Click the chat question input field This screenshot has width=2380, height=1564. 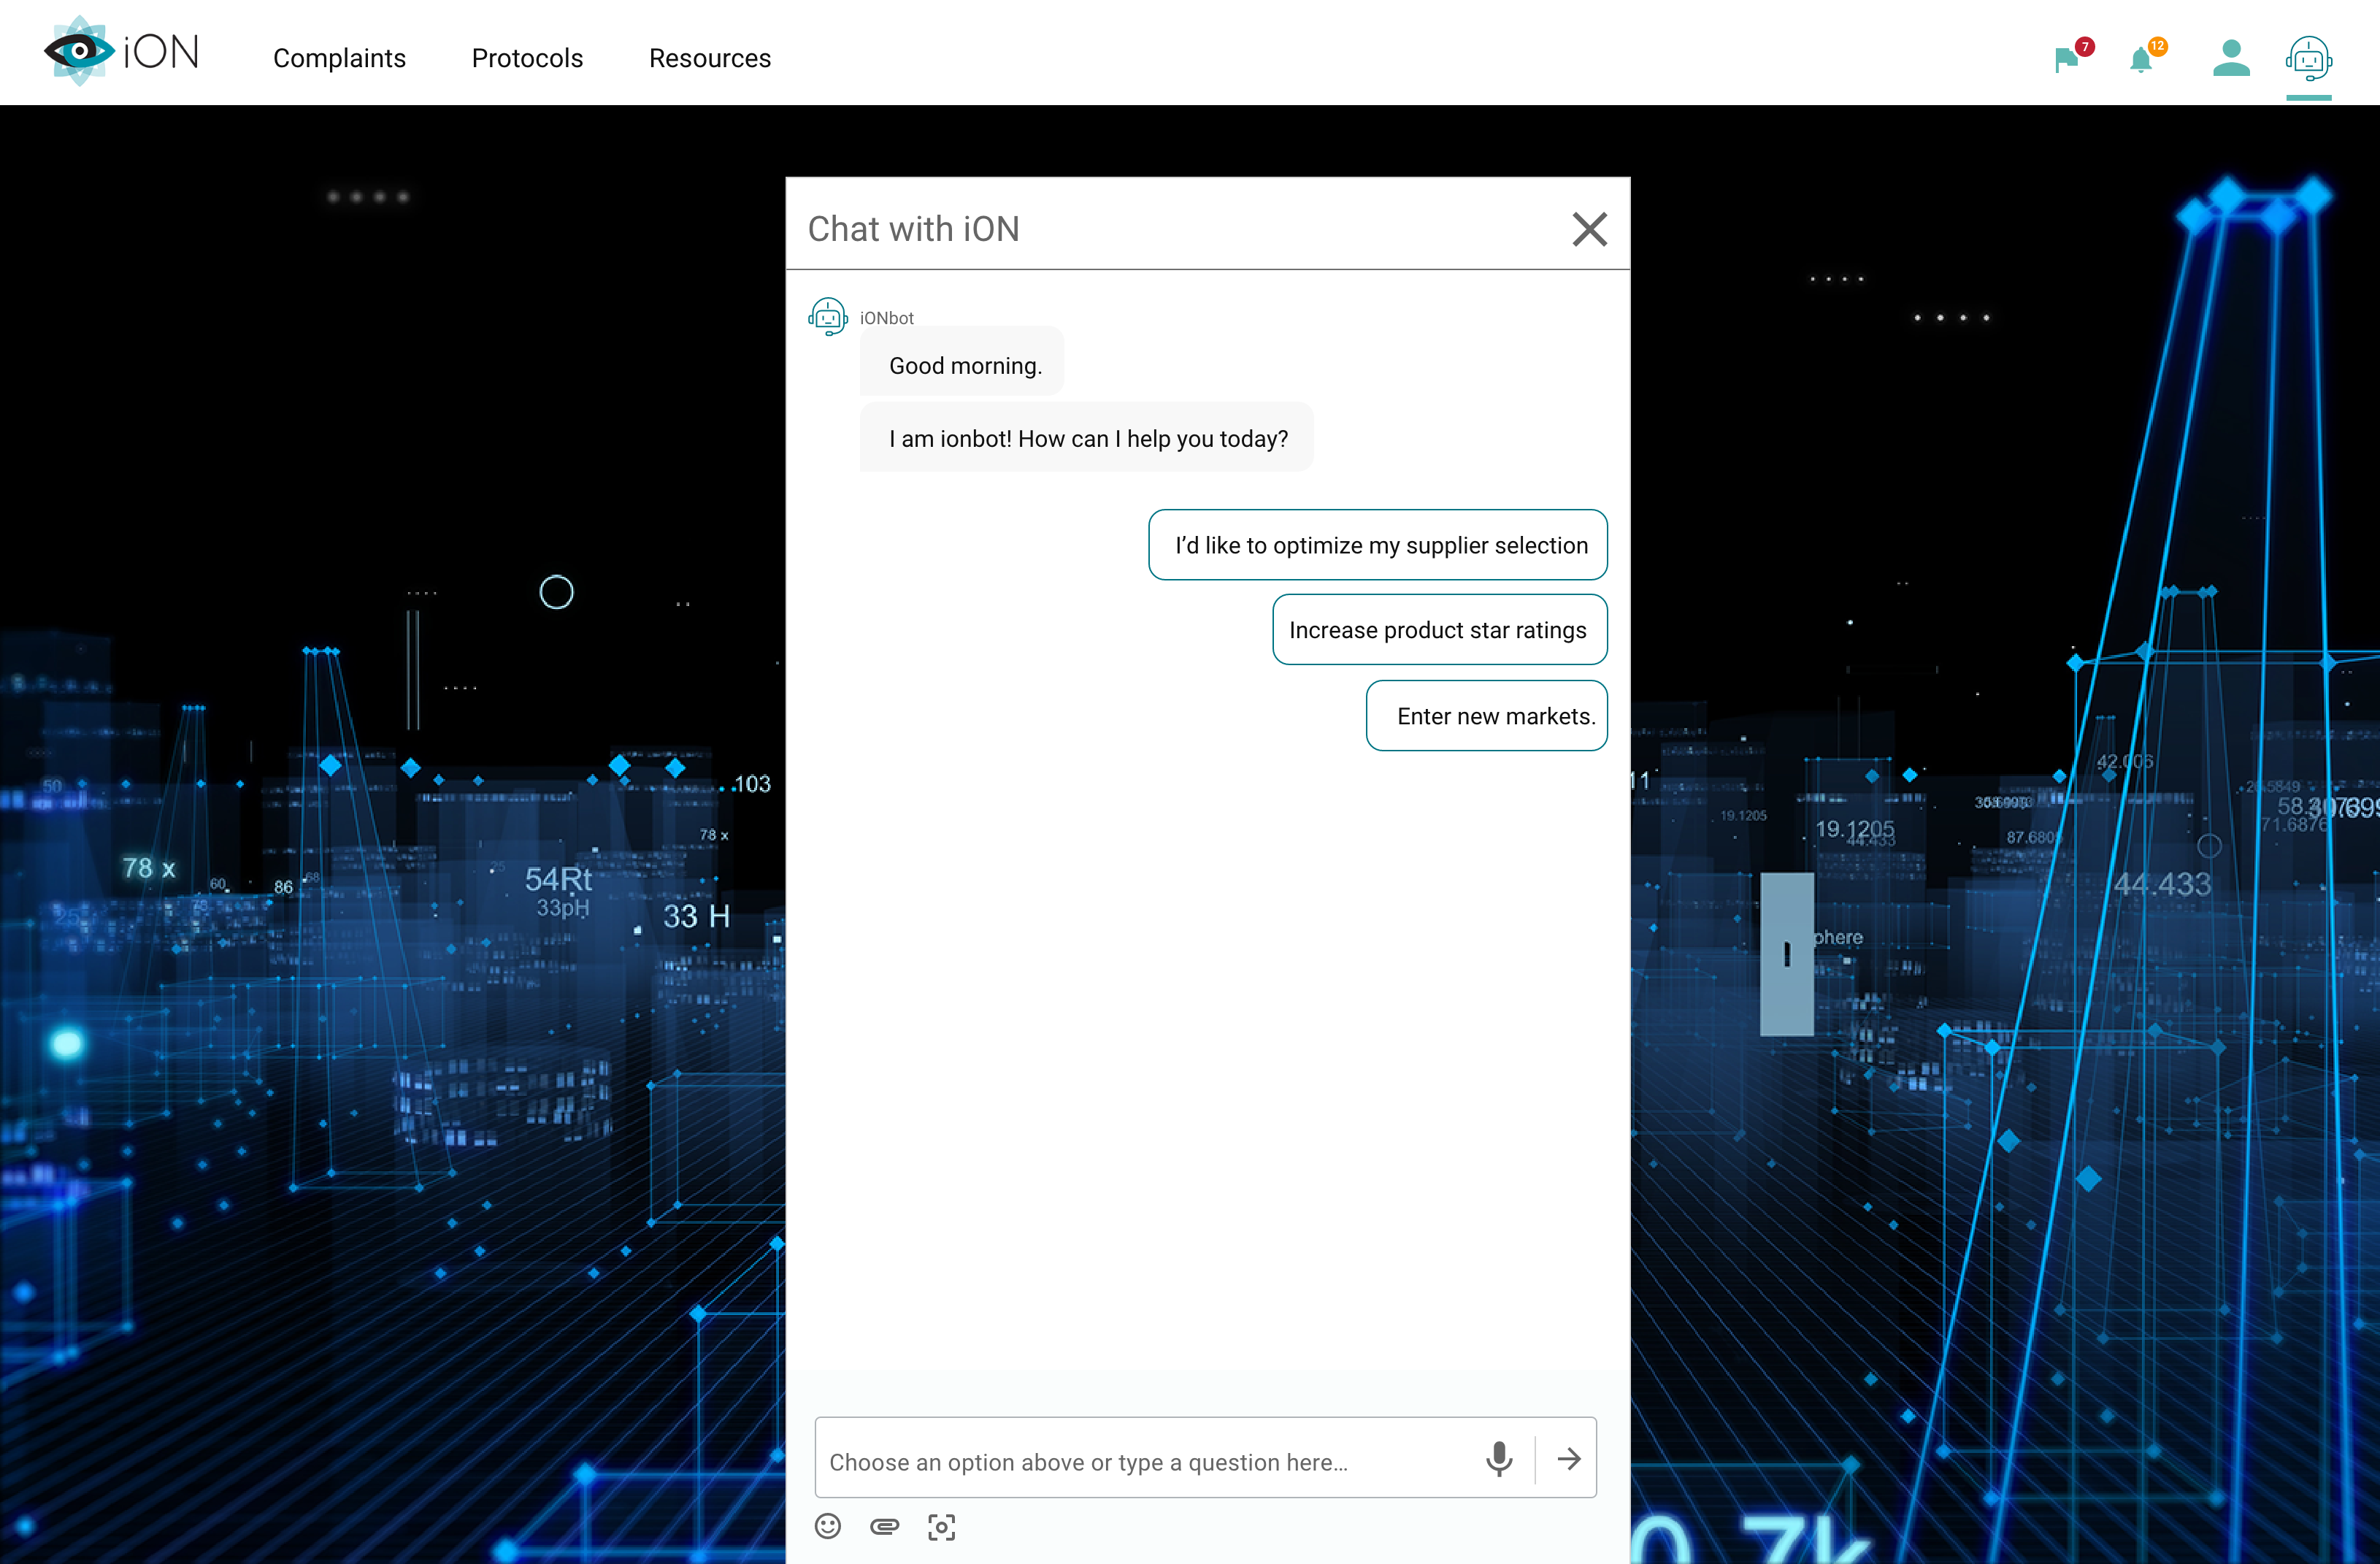(1145, 1461)
